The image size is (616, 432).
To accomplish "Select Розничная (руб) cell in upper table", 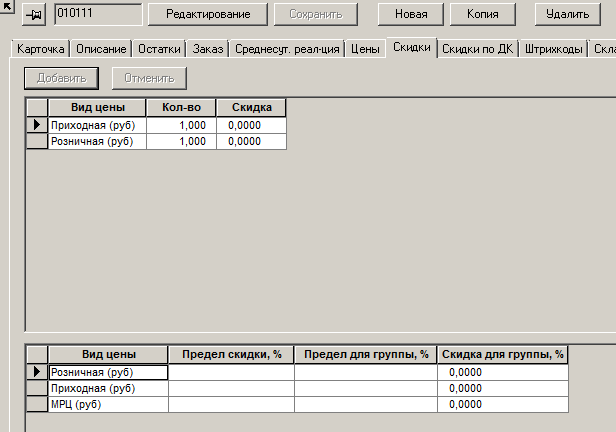I will pos(97,141).
